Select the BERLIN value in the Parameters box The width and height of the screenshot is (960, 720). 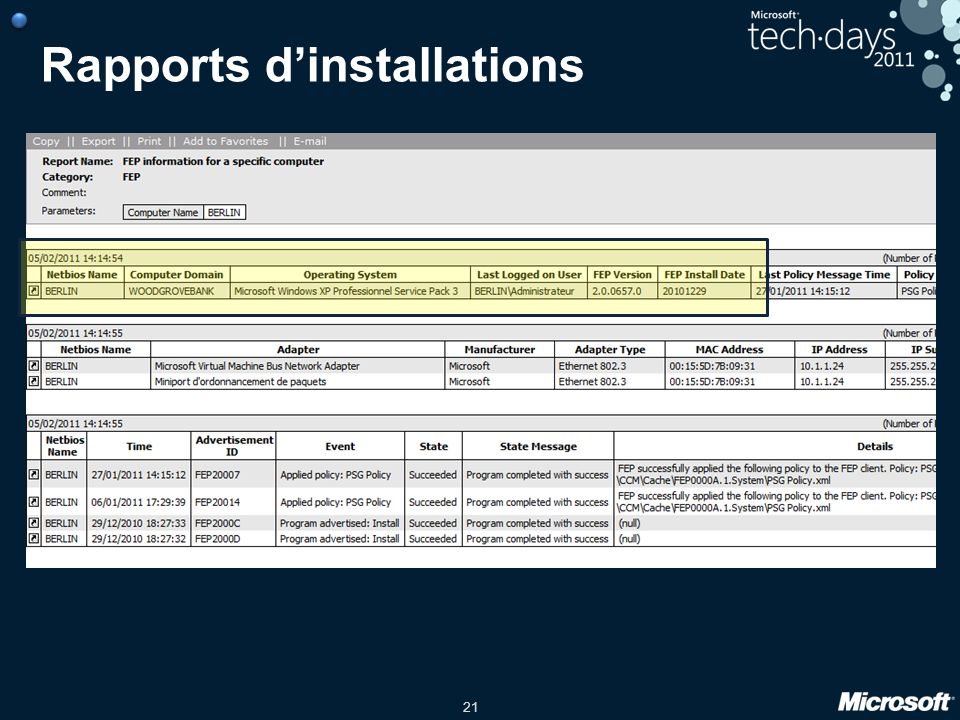point(224,212)
